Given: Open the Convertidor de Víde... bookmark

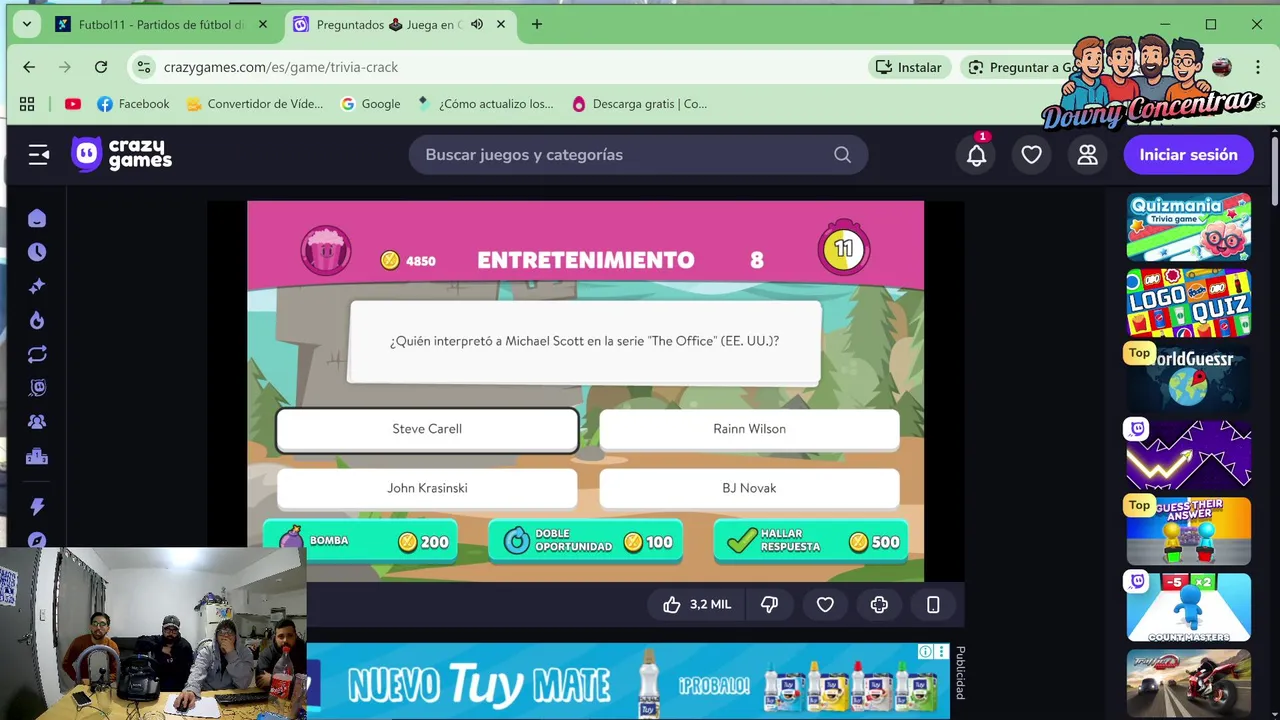Looking at the screenshot, I should coord(254,104).
